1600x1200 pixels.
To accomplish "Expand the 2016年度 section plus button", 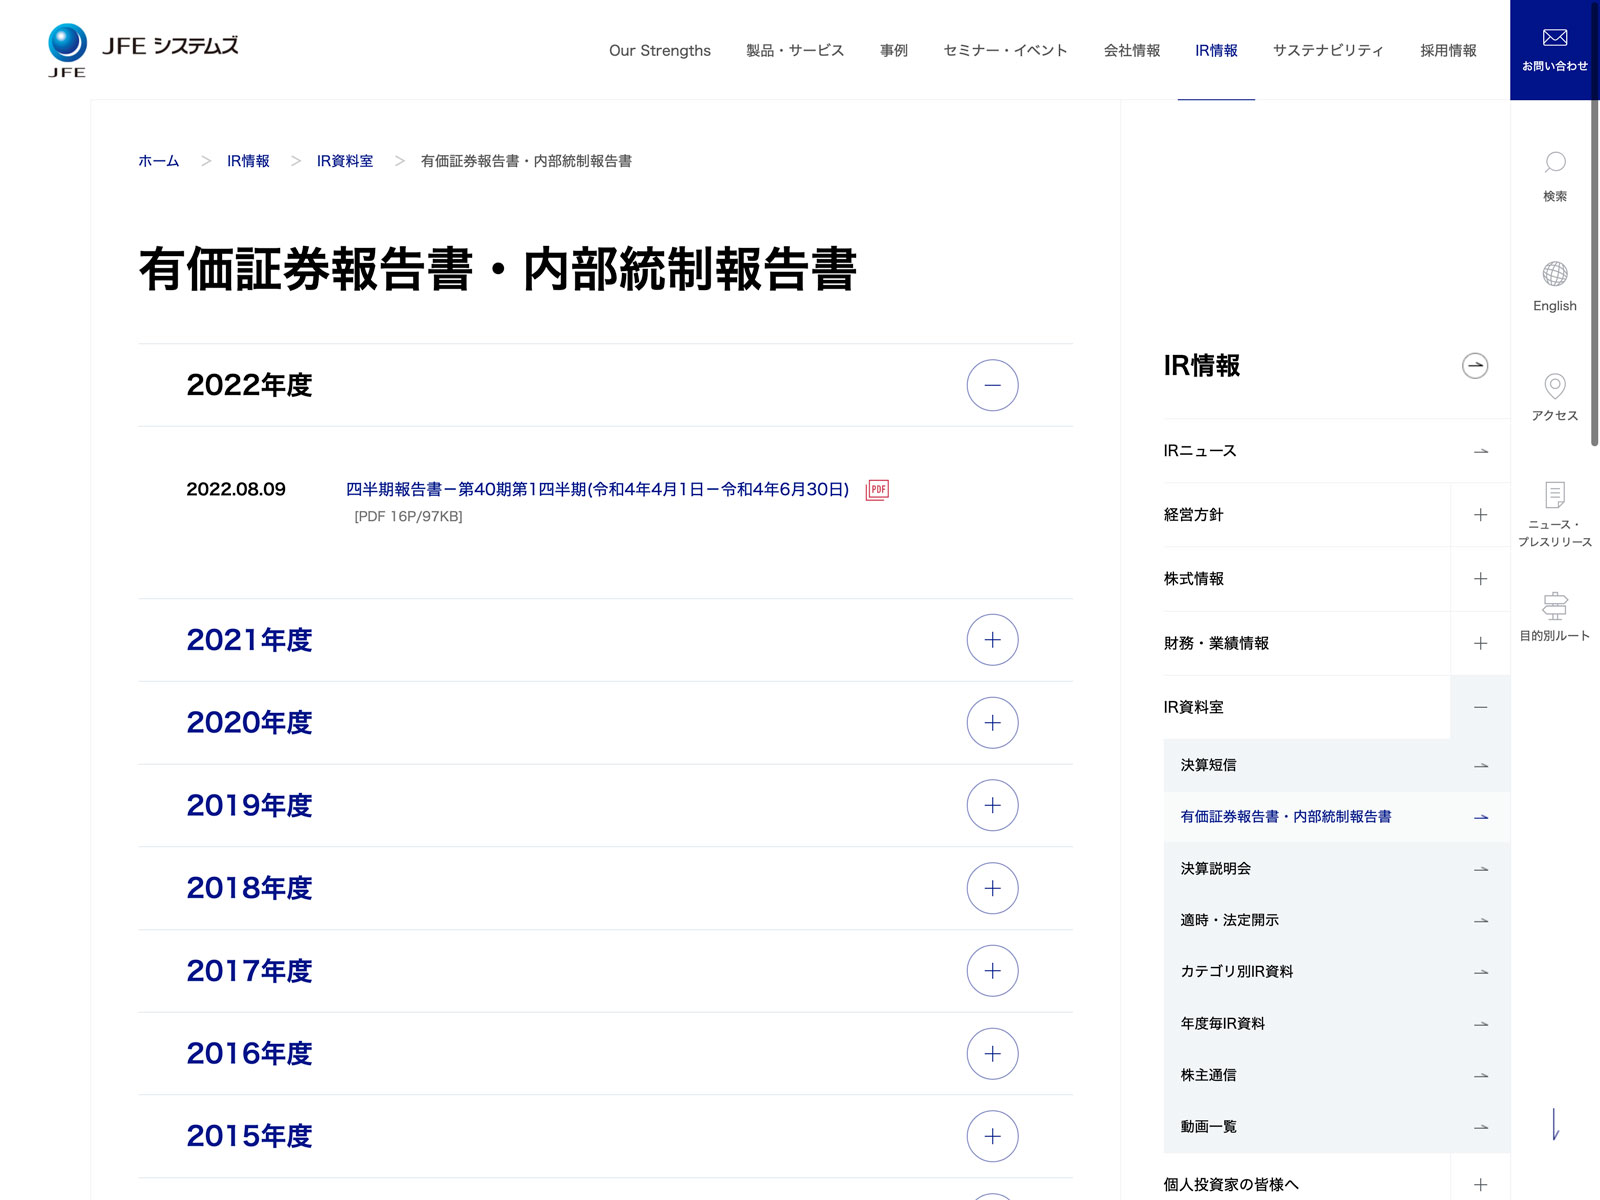I will tap(992, 1053).
